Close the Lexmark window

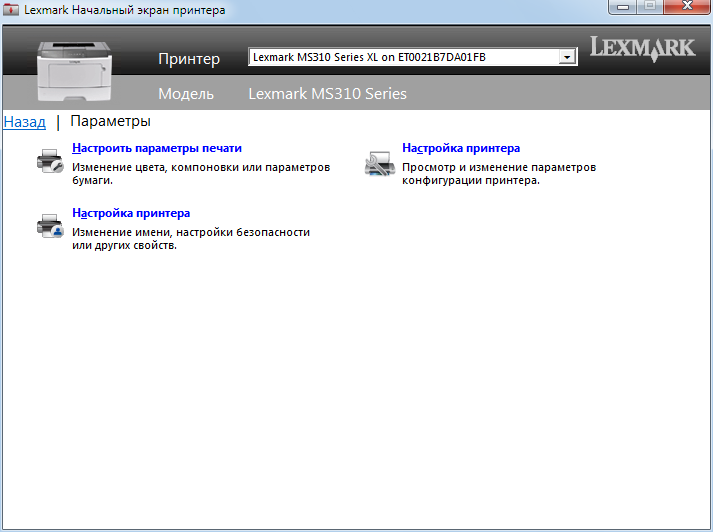coord(688,7)
